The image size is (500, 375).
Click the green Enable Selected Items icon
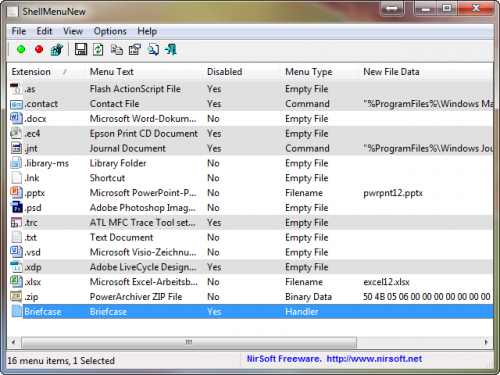21,50
